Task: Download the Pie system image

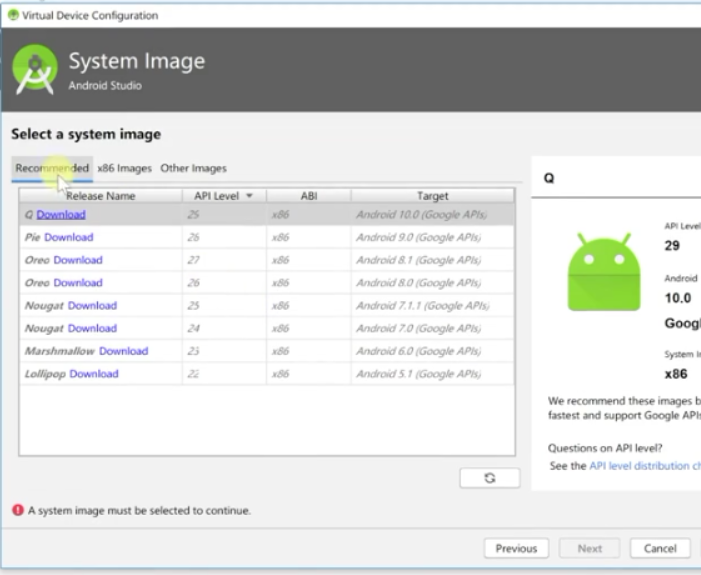Action: [69, 237]
